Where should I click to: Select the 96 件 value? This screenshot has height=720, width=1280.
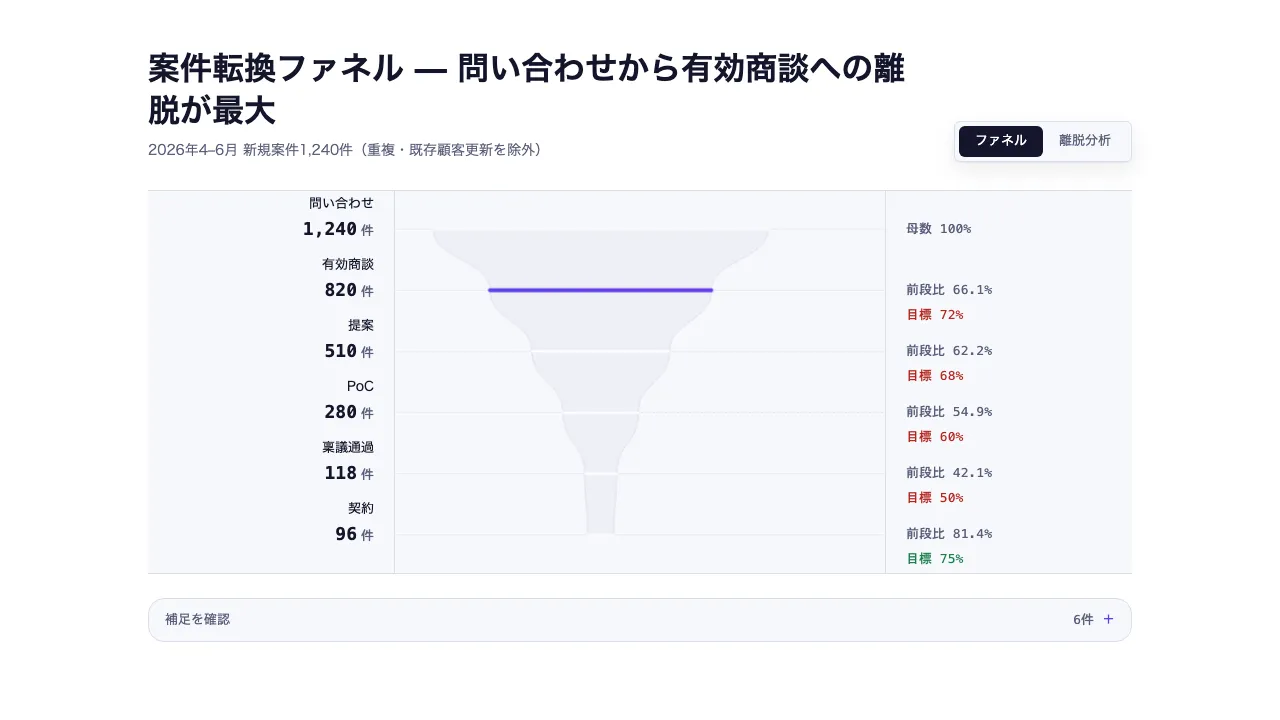point(354,534)
